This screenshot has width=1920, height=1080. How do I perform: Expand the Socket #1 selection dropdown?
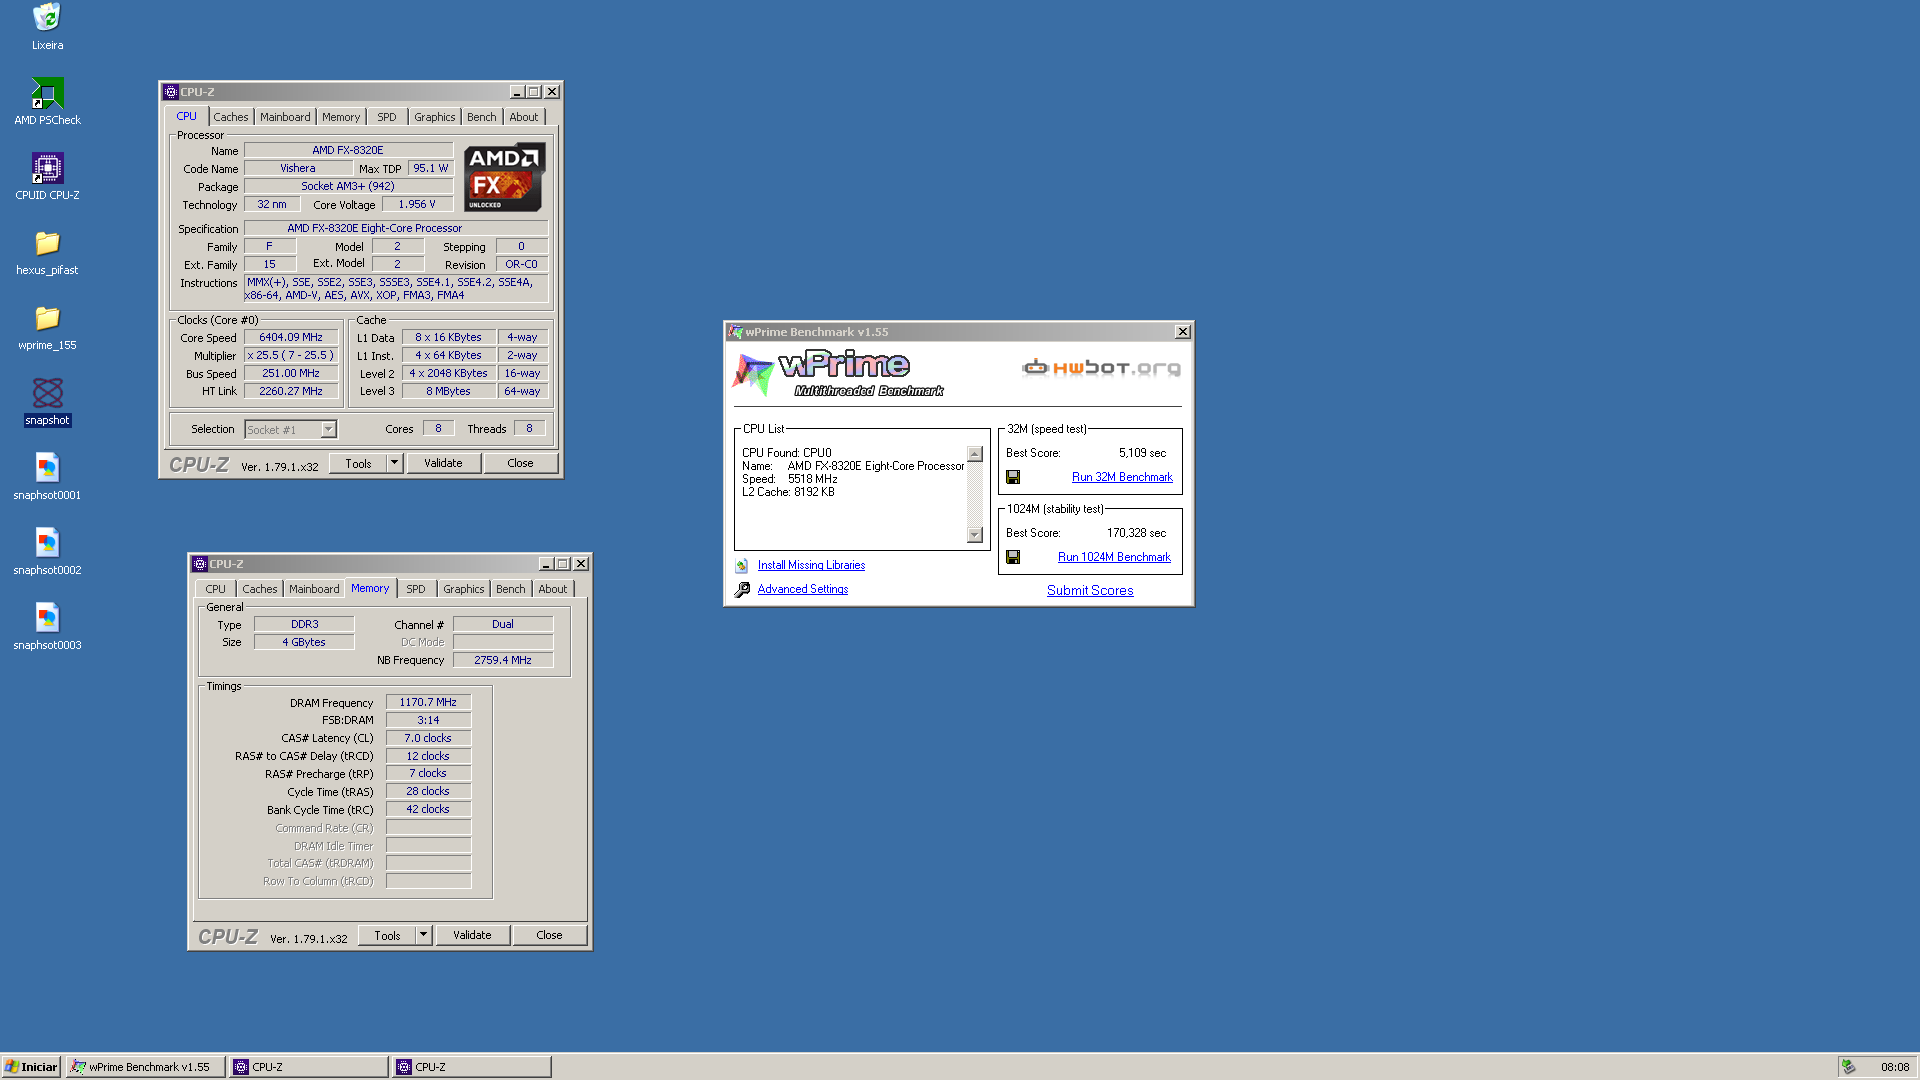[x=328, y=430]
